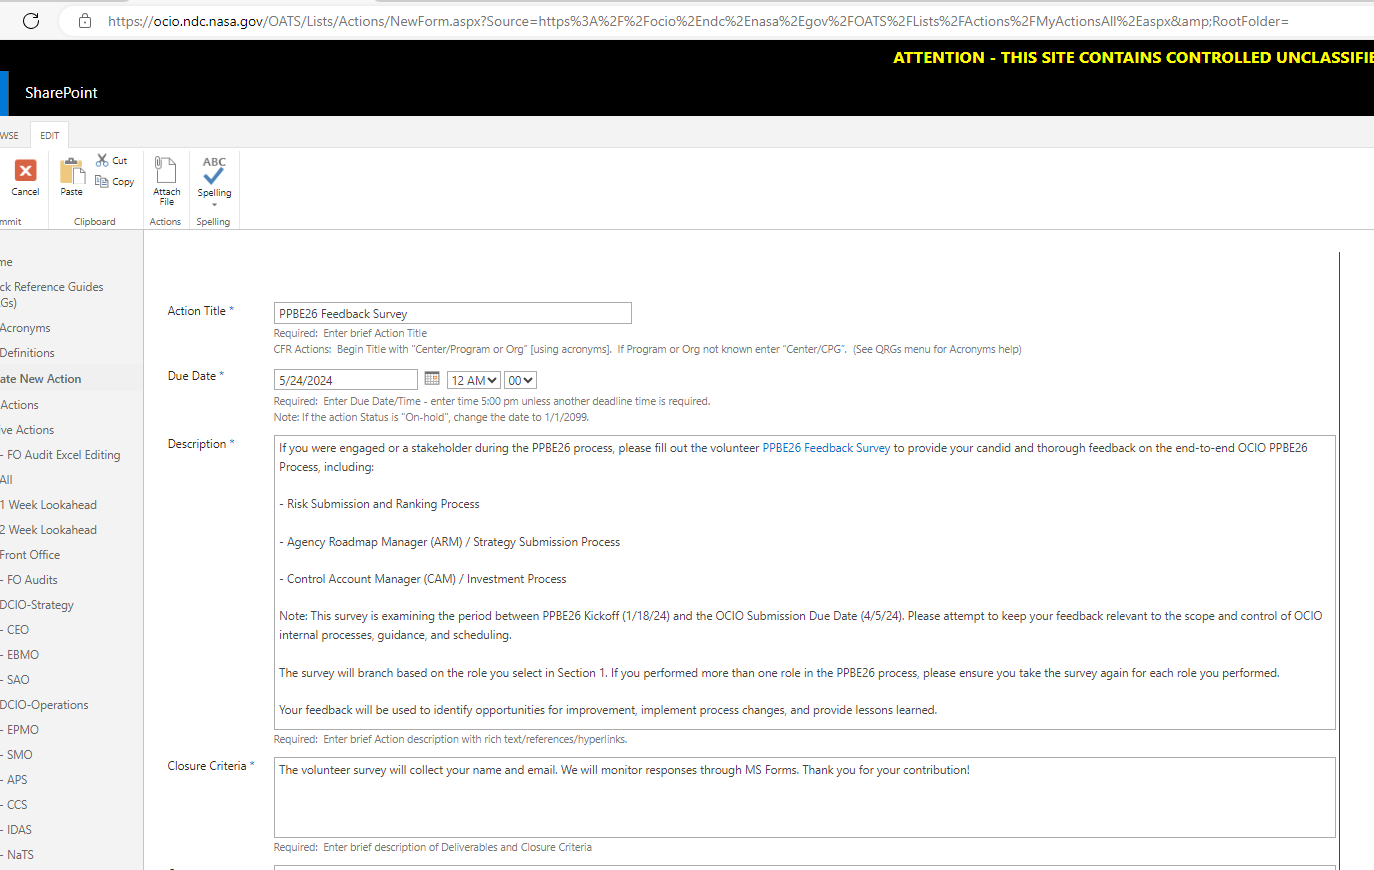Switch to the EDIT ribbon tab
The width and height of the screenshot is (1374, 870).
click(50, 136)
